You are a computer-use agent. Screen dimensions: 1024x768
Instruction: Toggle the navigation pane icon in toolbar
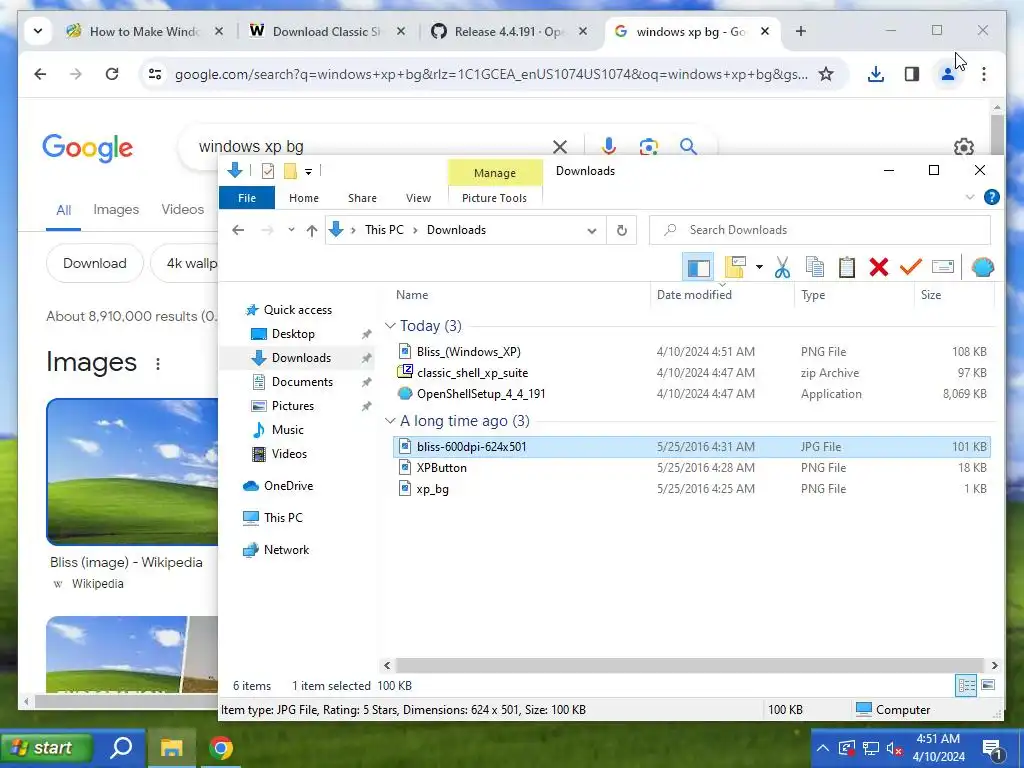point(698,266)
